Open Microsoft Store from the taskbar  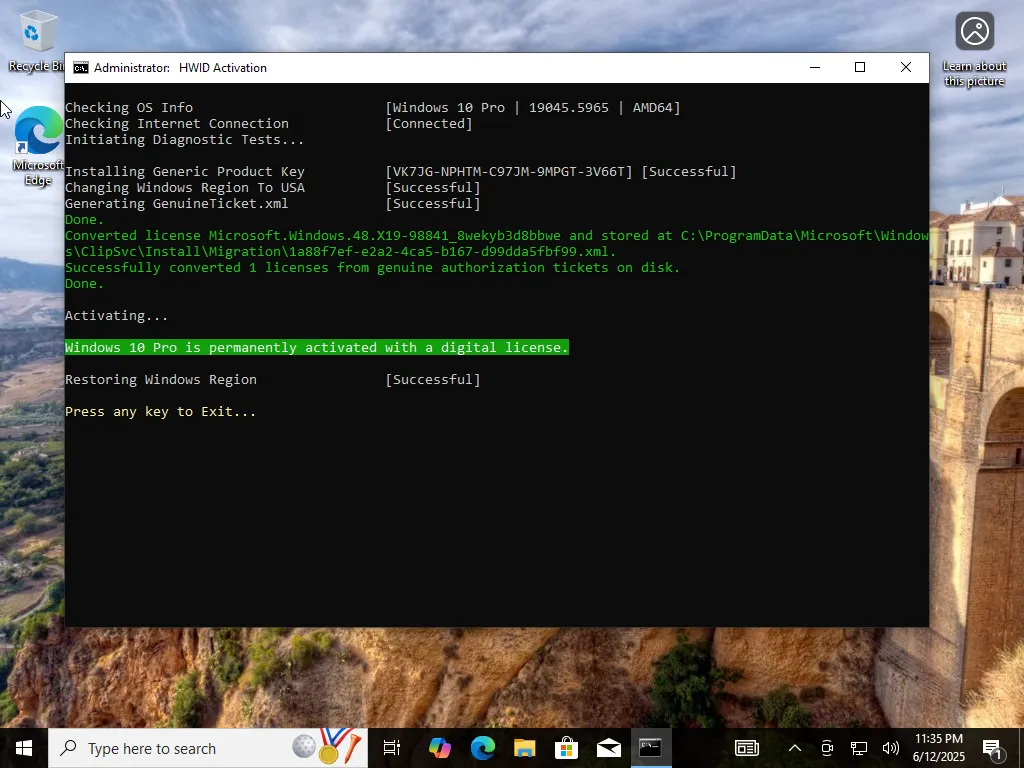(x=566, y=748)
